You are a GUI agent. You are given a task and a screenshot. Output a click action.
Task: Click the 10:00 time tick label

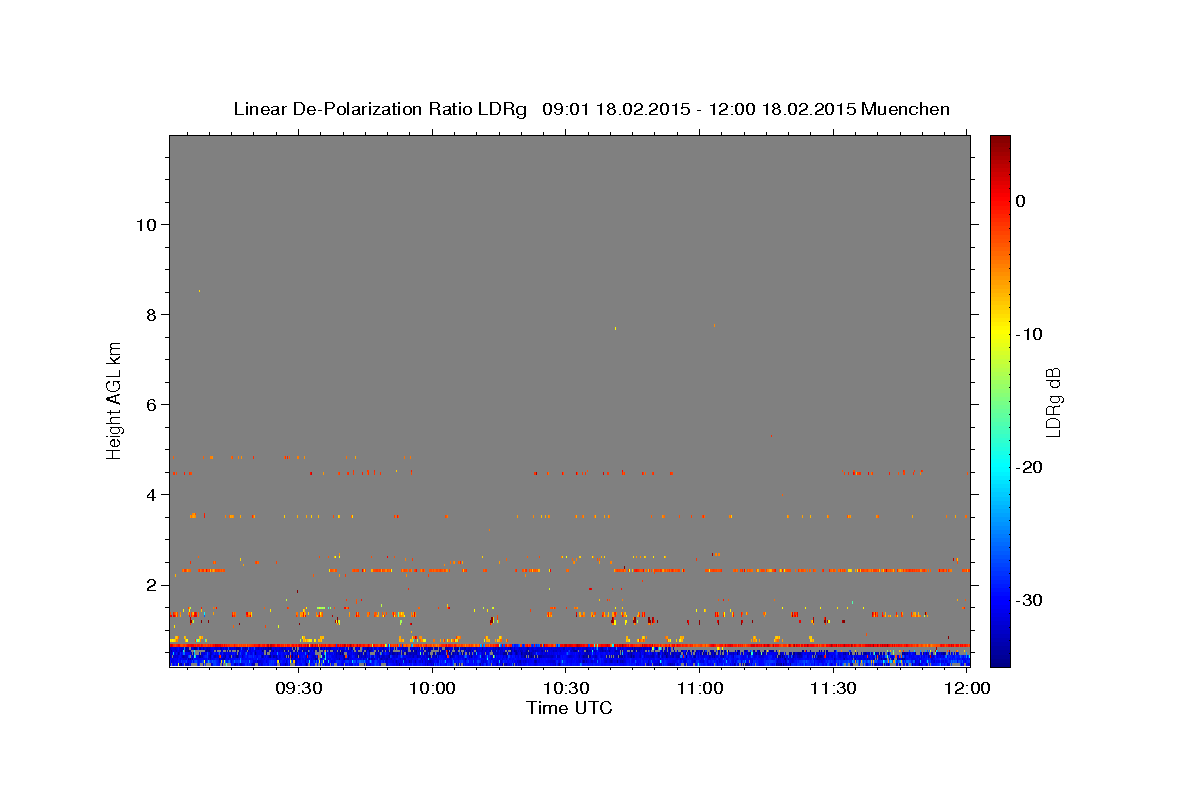(432, 688)
